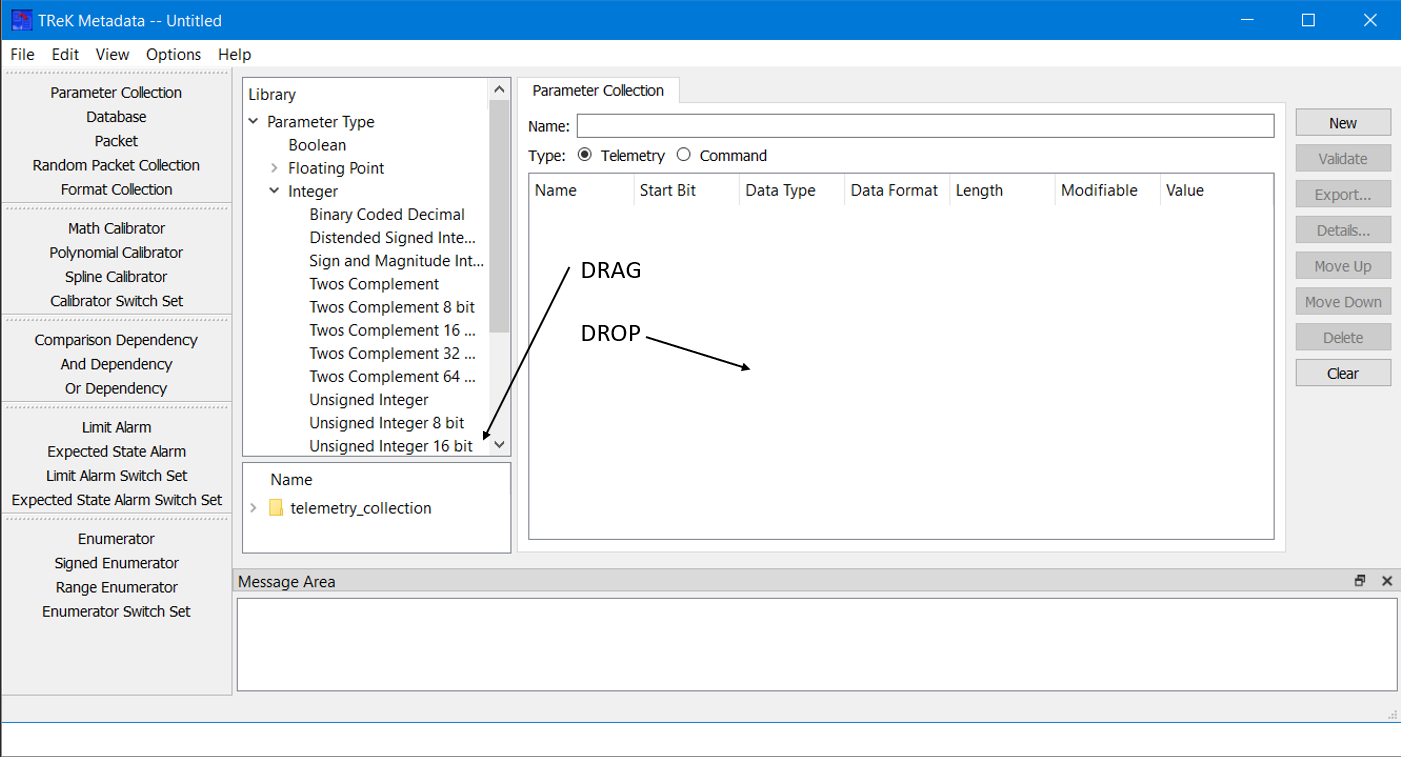Open the Edit menu
Image resolution: width=1401 pixels, height=757 pixels.
tap(65, 54)
